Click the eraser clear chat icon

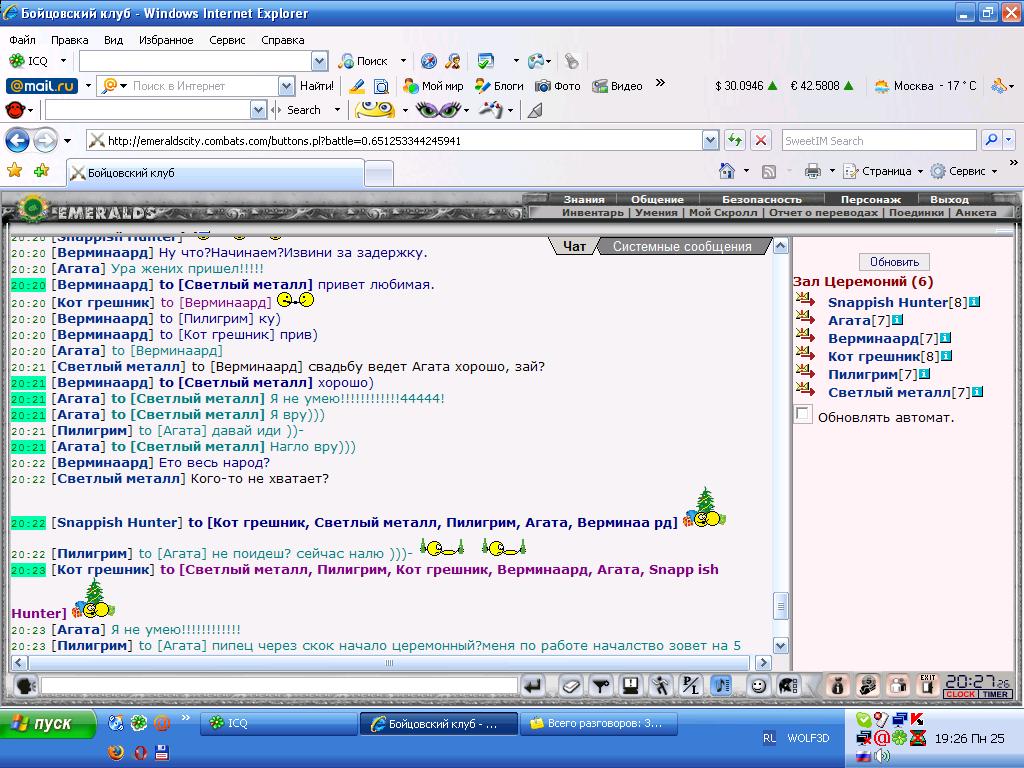(x=570, y=686)
